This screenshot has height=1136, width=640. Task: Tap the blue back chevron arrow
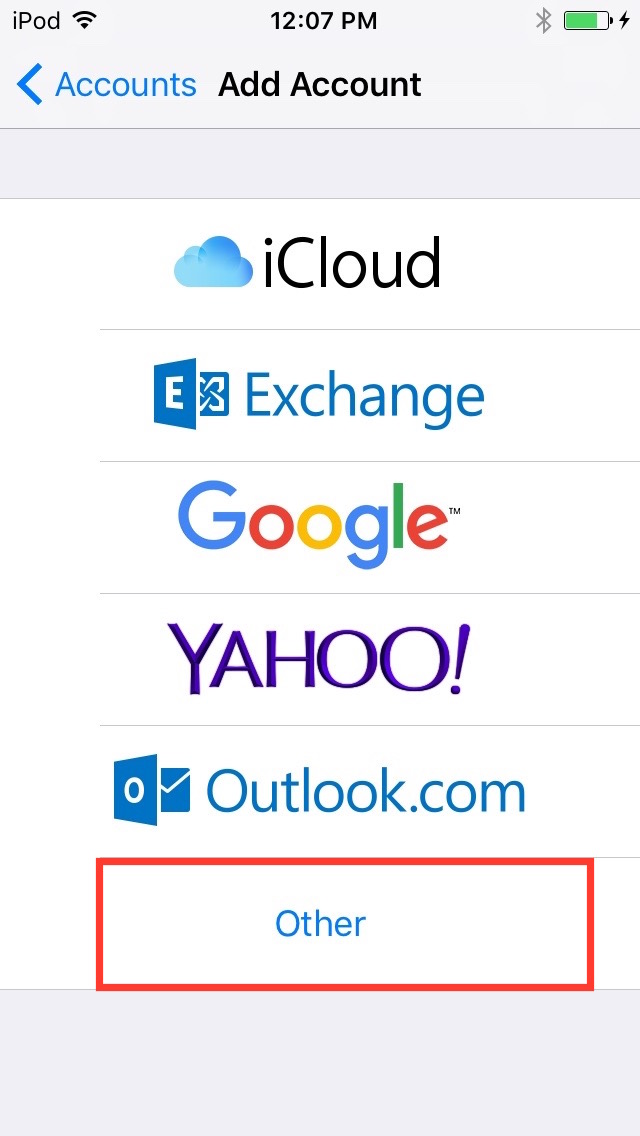coord(30,84)
